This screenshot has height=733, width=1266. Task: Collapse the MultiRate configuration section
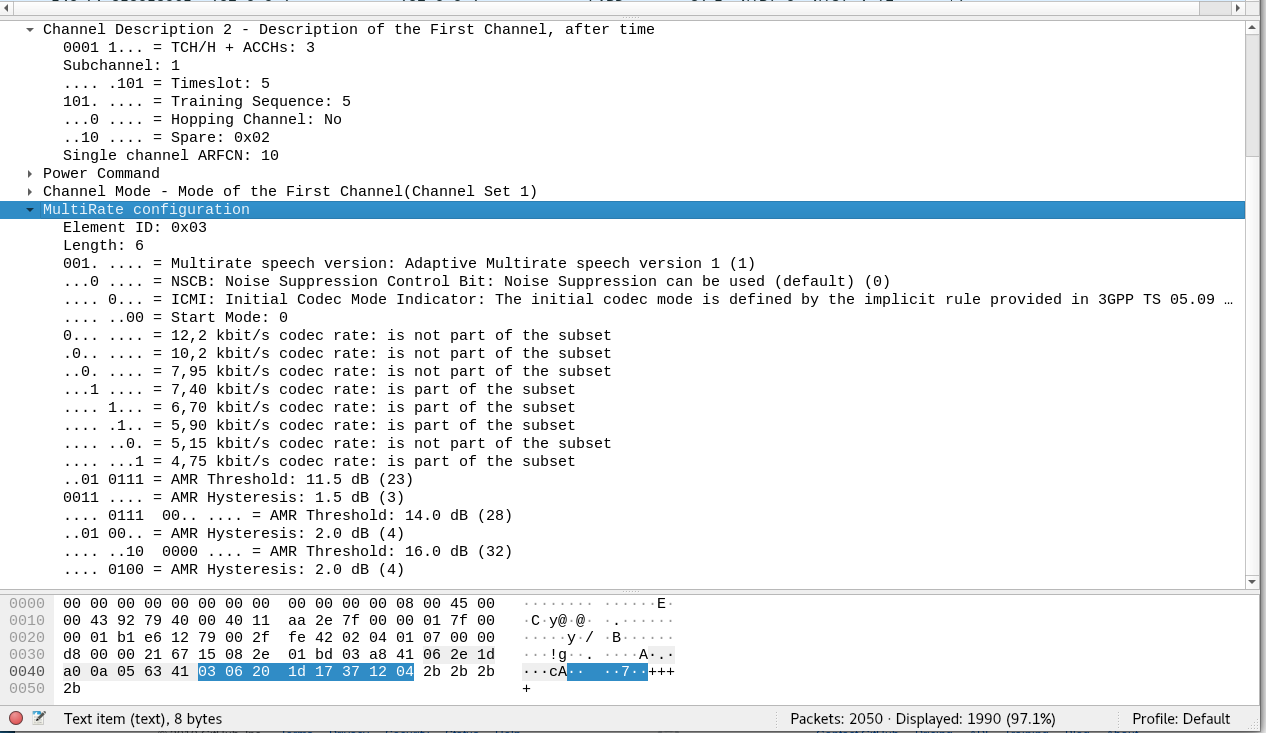pyautogui.click(x=30, y=209)
